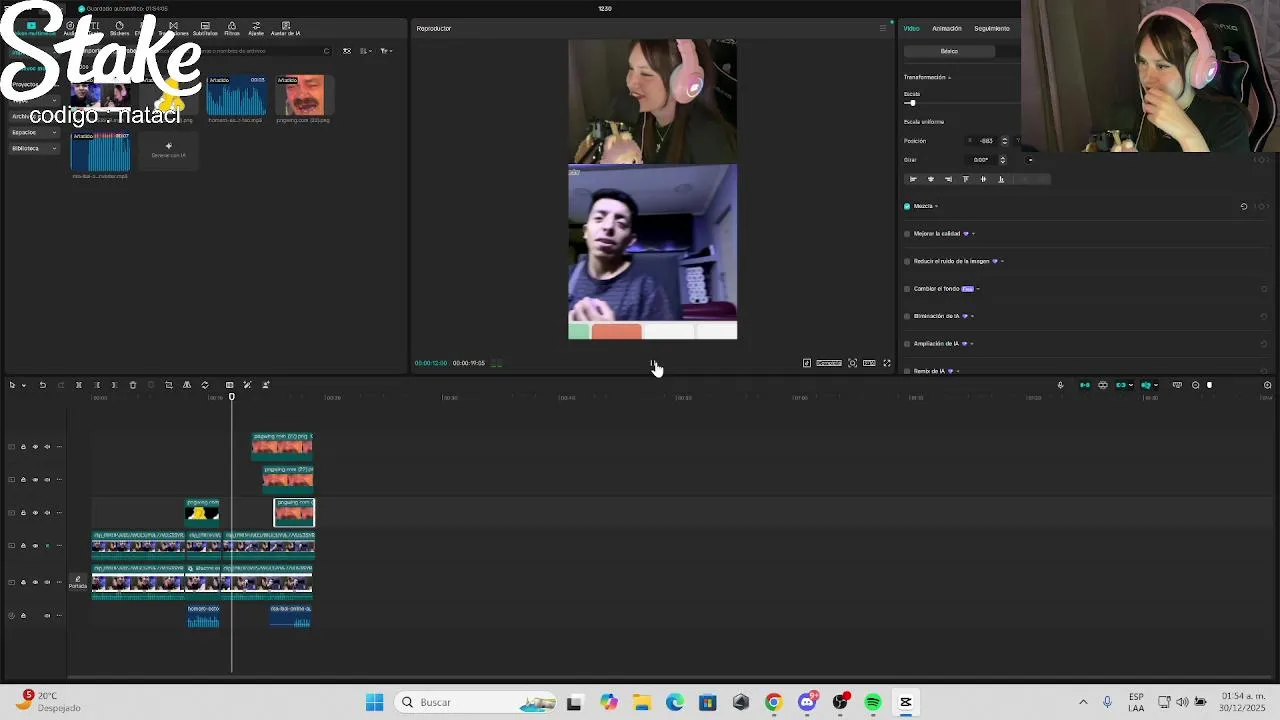
Task: Toggle the main track magnet icon
Action: (x=1085, y=385)
